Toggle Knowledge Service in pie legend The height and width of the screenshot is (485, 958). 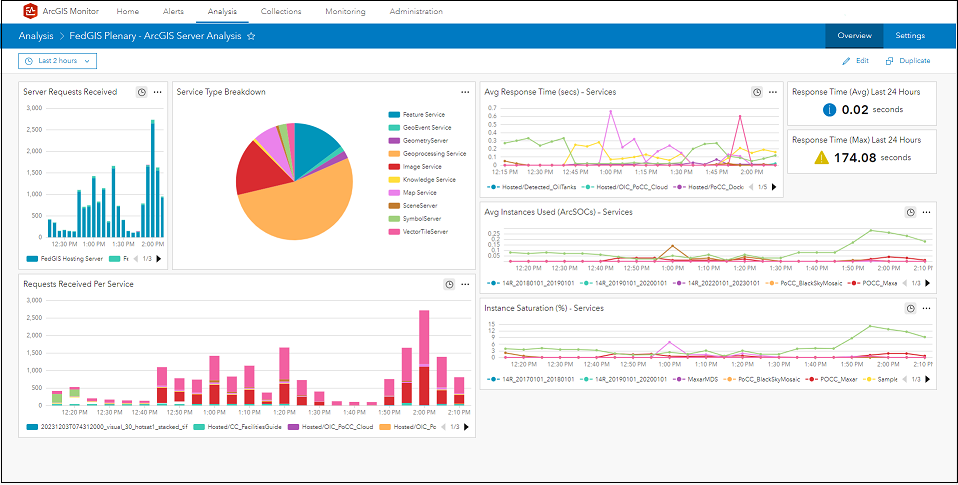[422, 180]
